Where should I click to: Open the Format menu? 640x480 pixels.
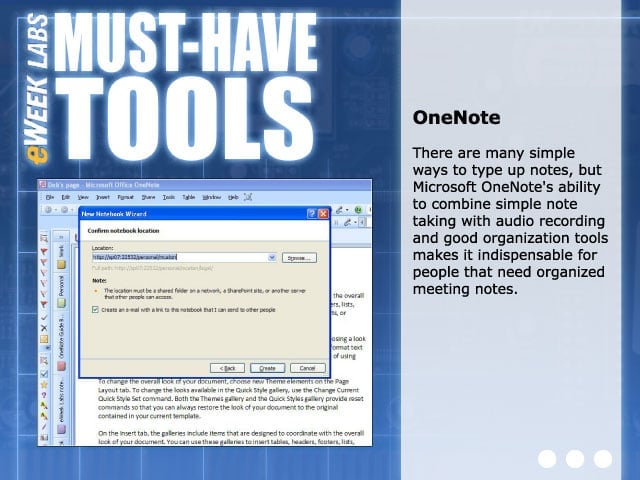click(x=125, y=197)
